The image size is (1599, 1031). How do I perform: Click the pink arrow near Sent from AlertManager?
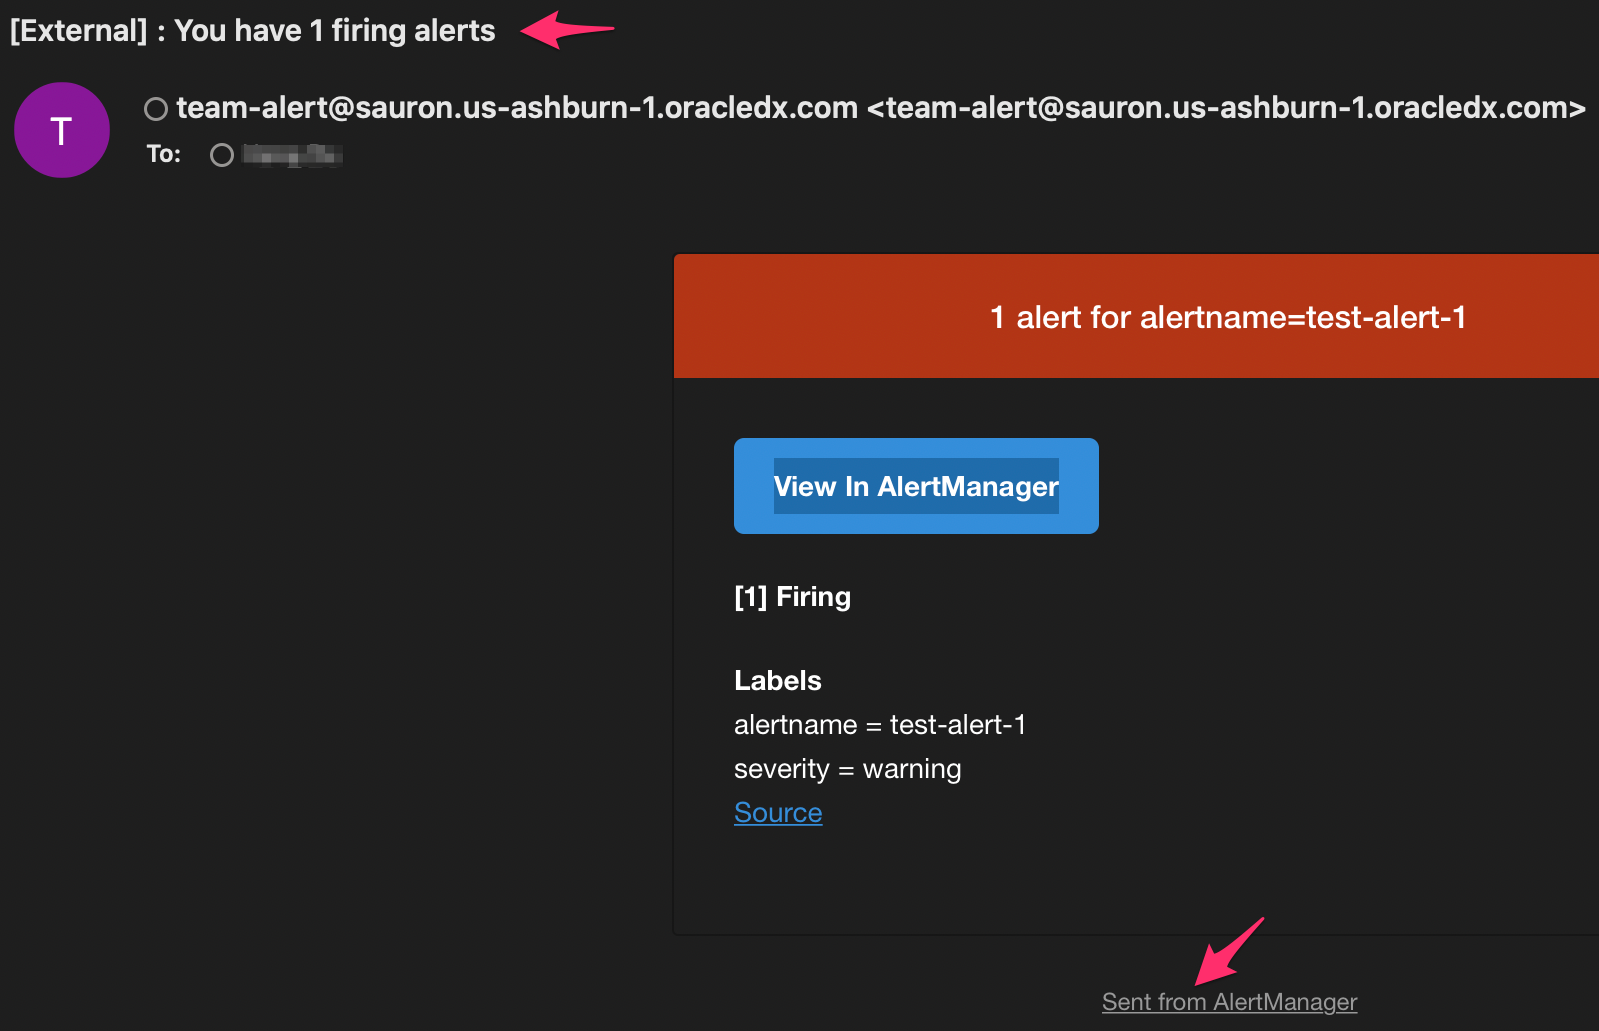click(x=1228, y=952)
